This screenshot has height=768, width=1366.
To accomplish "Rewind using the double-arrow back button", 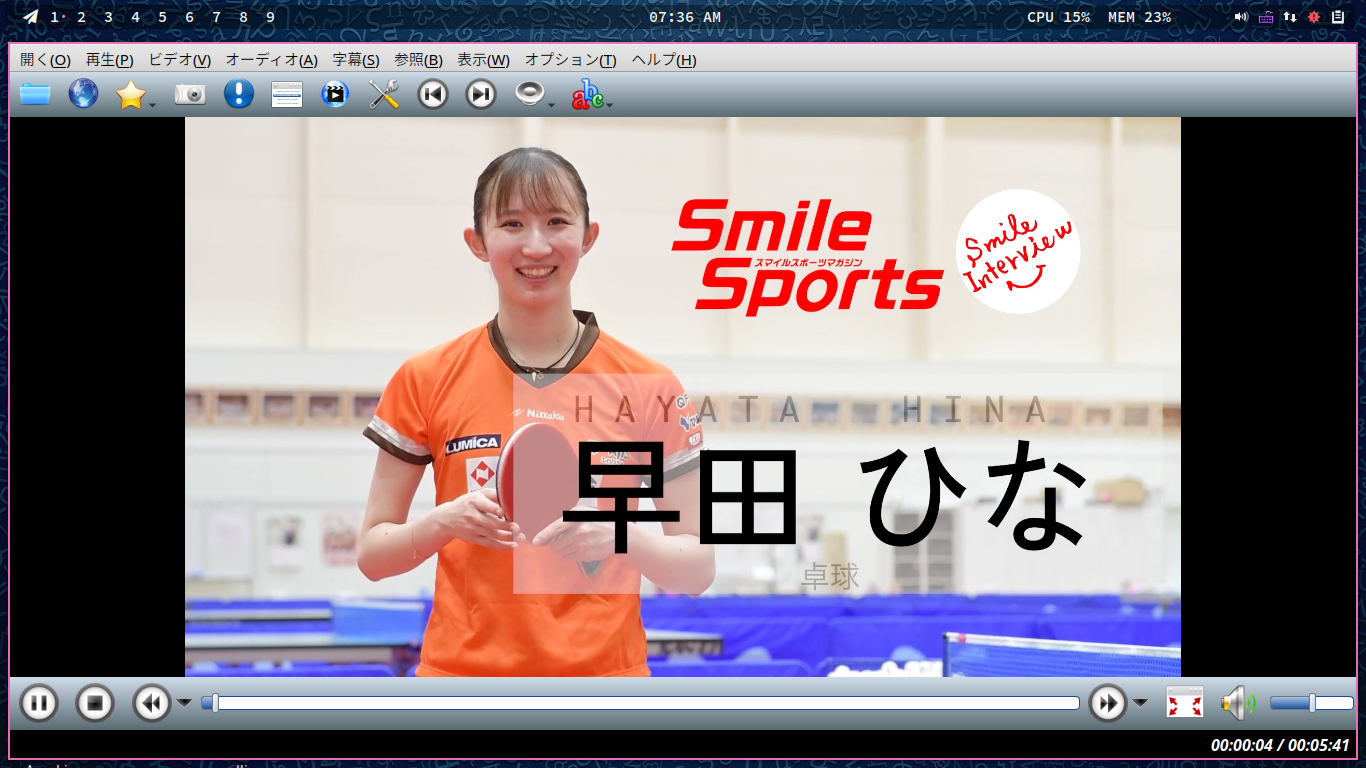I will click(x=152, y=703).
